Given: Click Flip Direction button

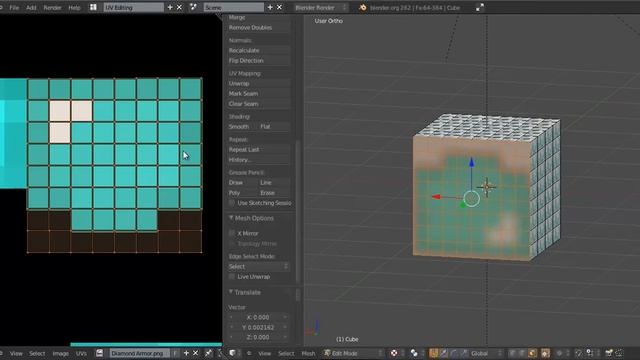Looking at the screenshot, I should coord(258,60).
